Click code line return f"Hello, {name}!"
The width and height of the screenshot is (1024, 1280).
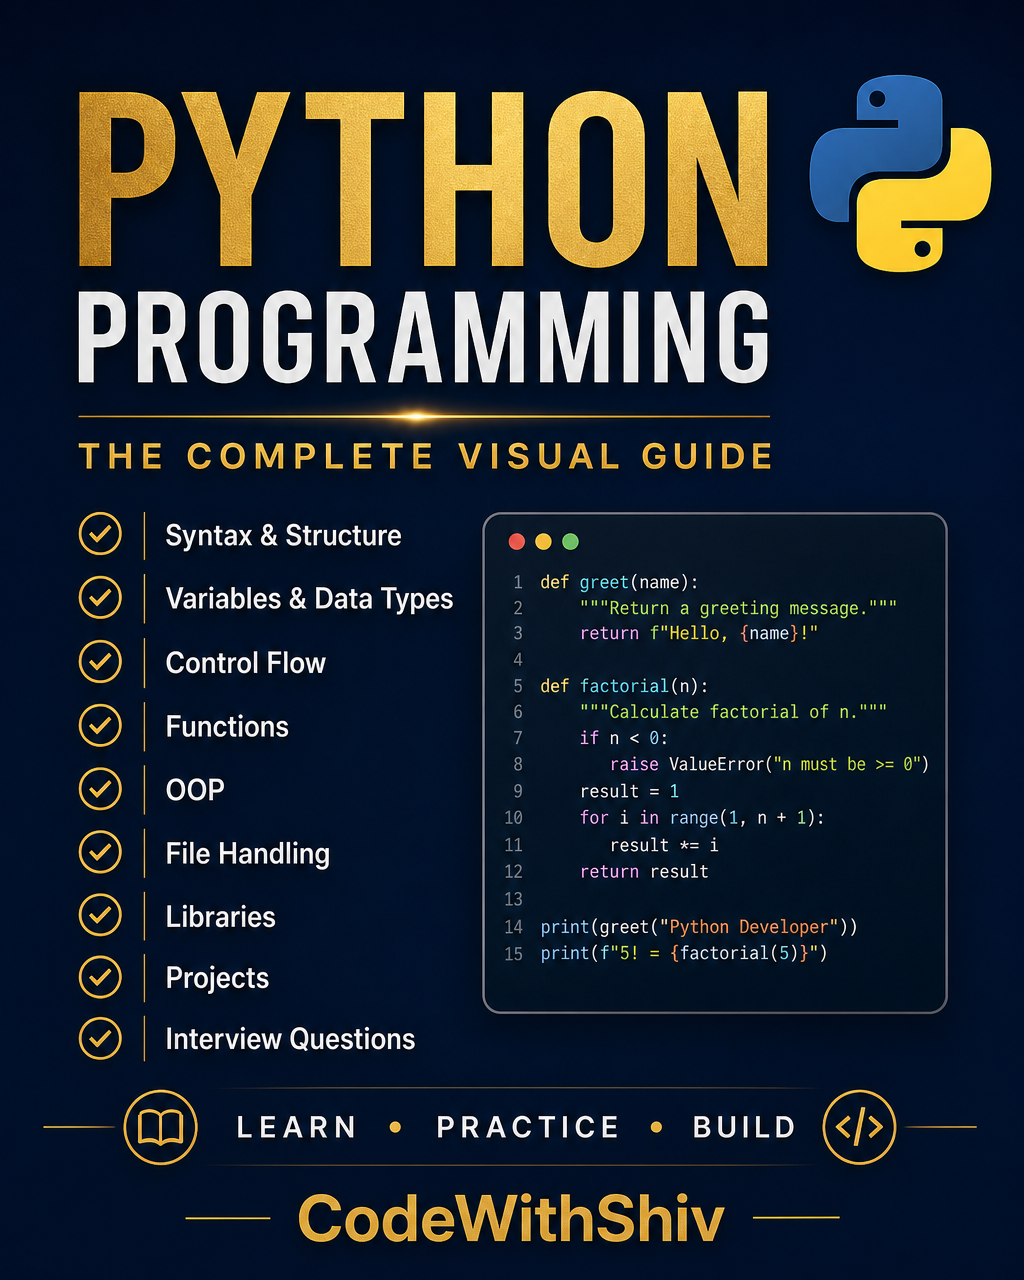699,633
